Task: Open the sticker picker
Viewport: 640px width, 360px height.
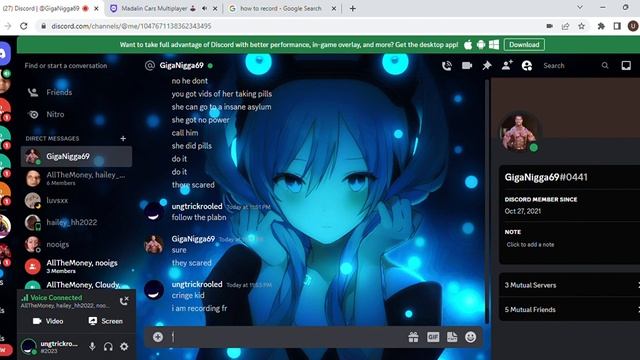Action: (452, 337)
